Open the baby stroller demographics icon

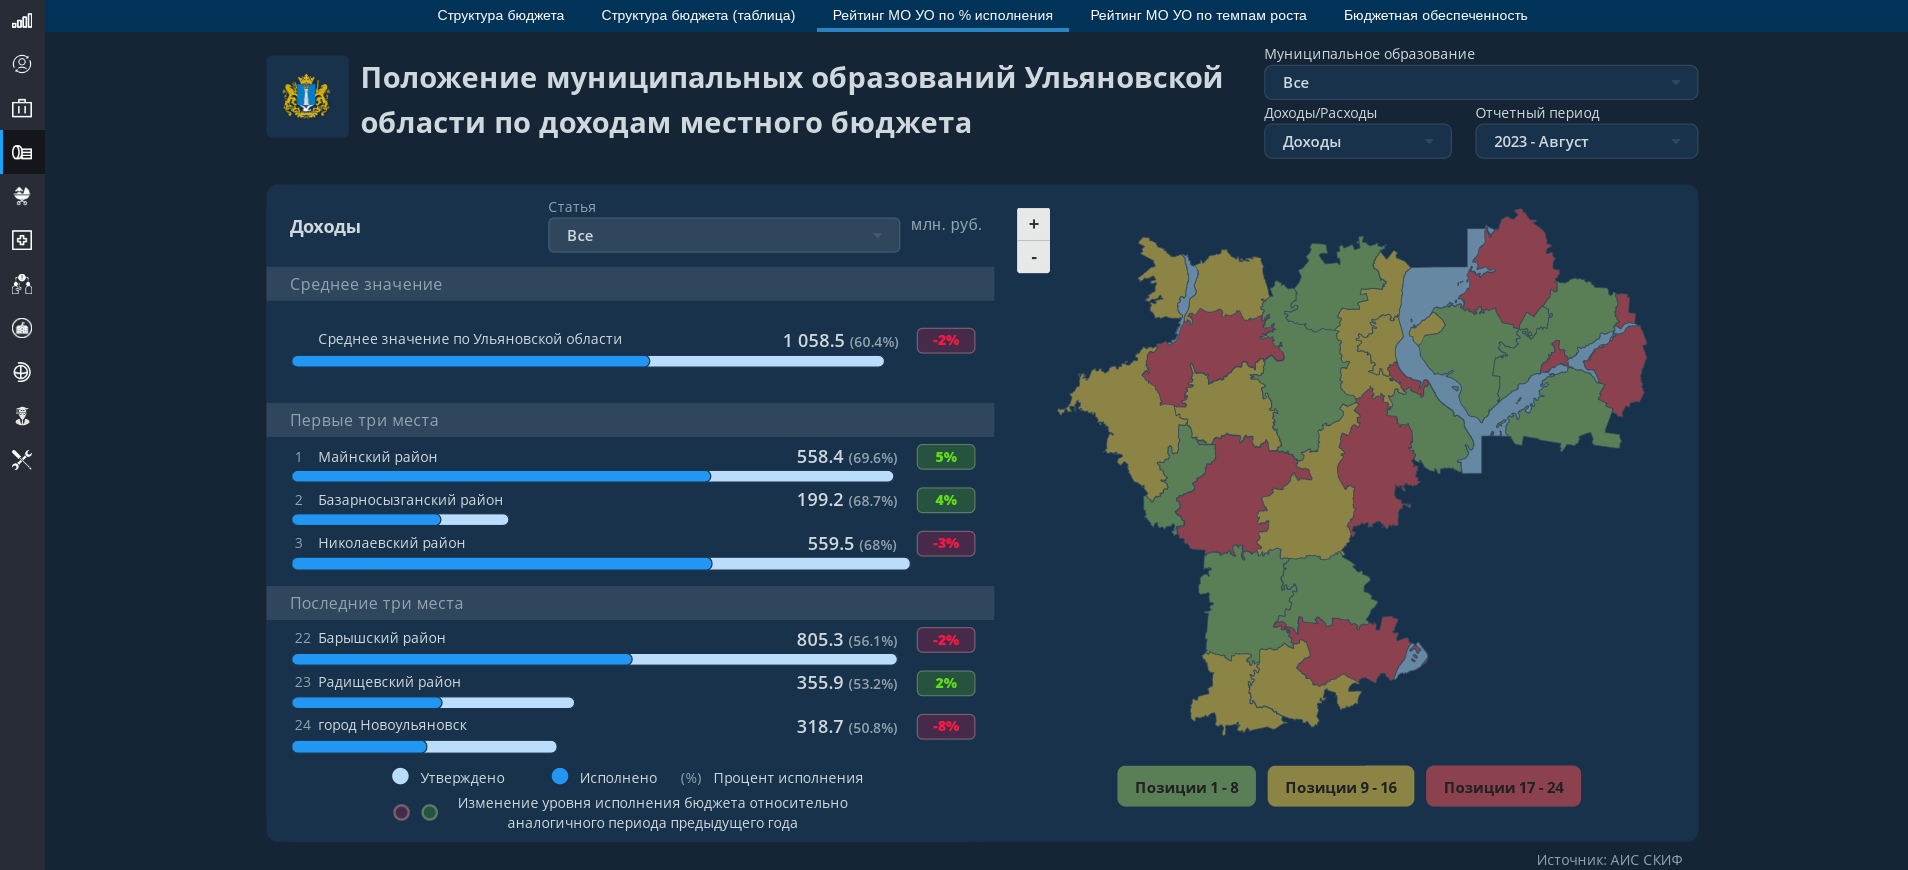pyautogui.click(x=22, y=196)
